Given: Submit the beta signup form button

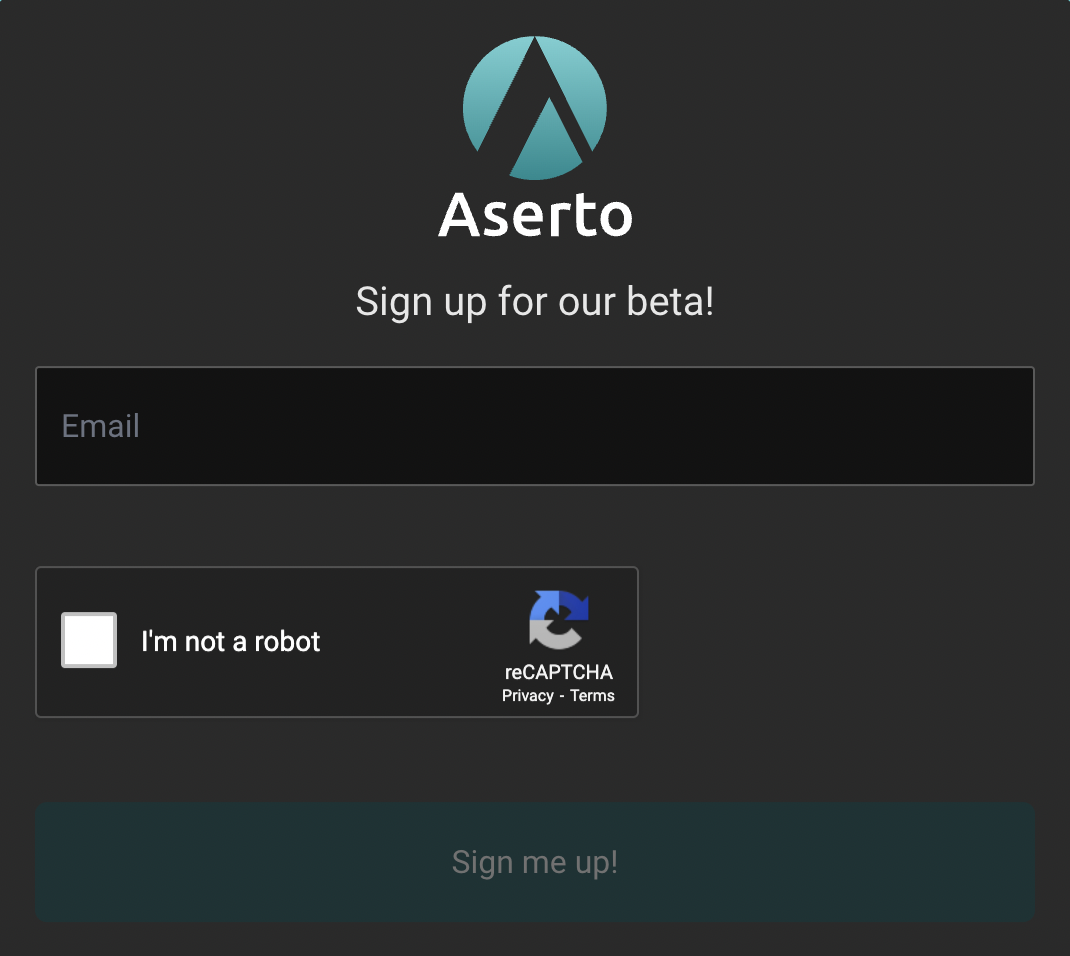Looking at the screenshot, I should [534, 863].
